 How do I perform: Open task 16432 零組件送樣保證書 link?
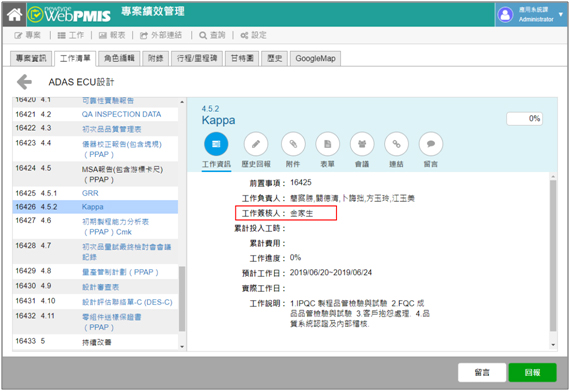click(111, 322)
